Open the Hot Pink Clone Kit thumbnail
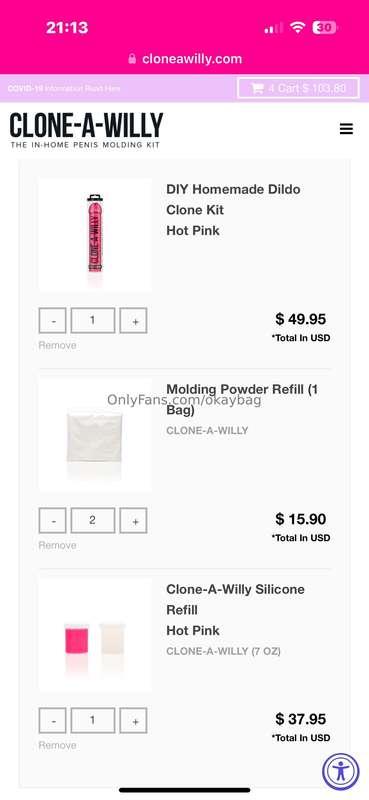 coord(95,235)
